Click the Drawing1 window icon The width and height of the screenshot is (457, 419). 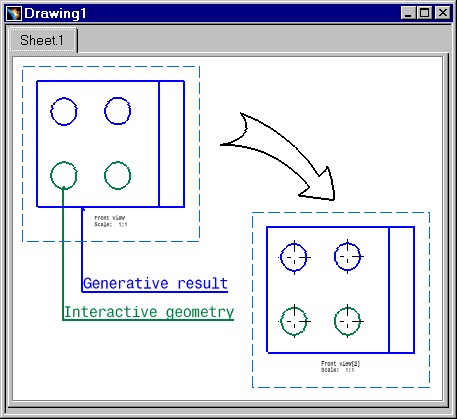click(x=14, y=13)
